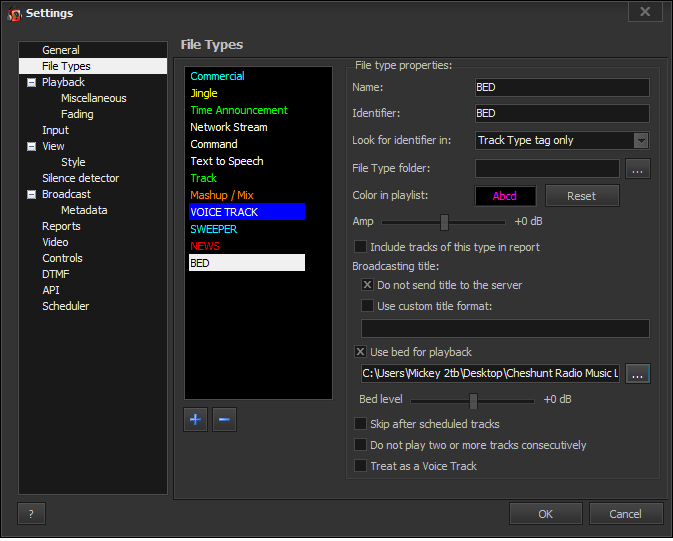Open API settings page
This screenshot has width=673, height=541.
(51, 291)
